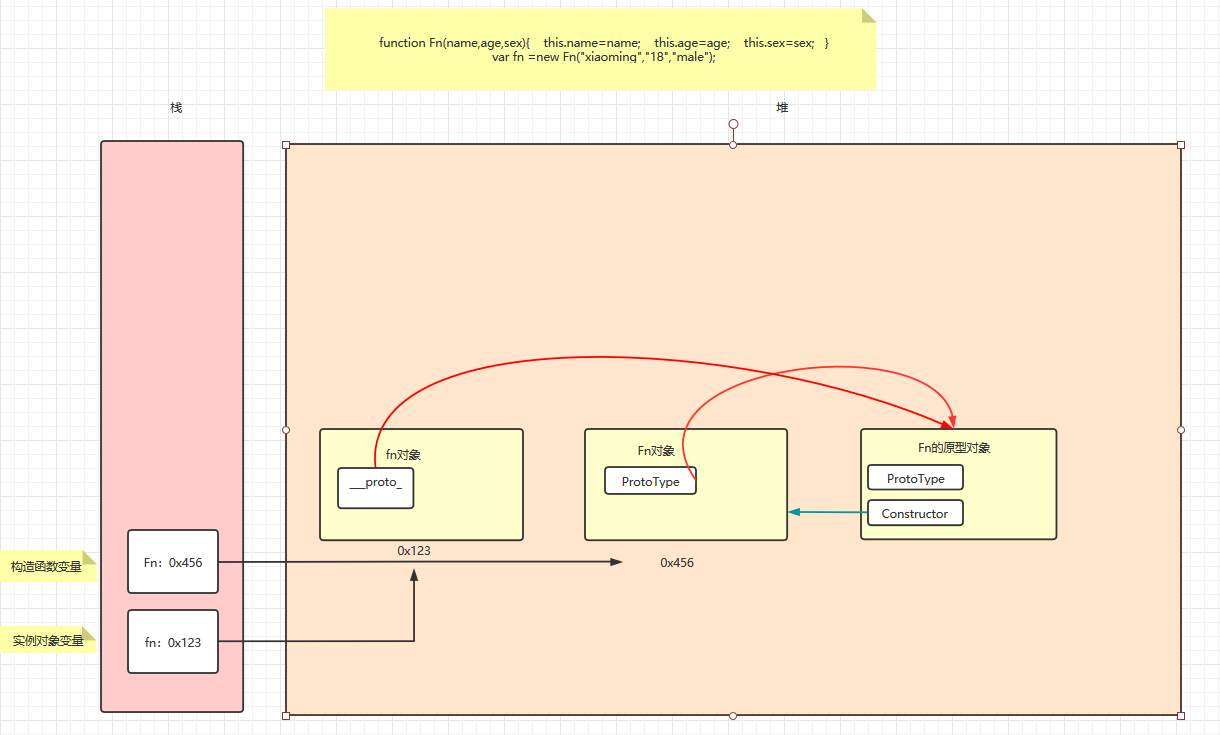Click the top-right corner handle of heap rectangle
The width and height of the screenshot is (1220, 735).
pyautogui.click(x=1181, y=145)
